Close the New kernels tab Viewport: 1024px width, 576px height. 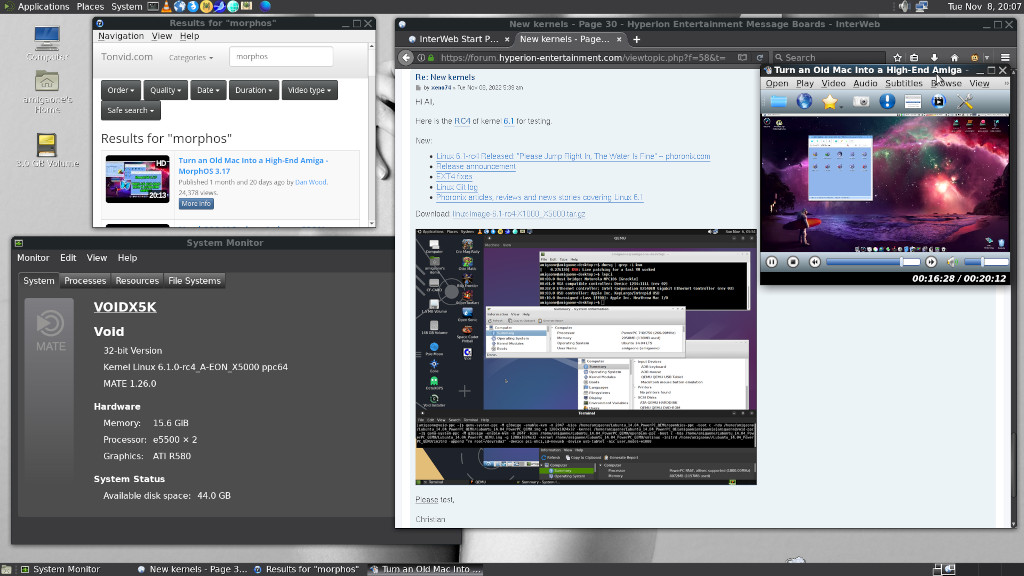click(619, 39)
